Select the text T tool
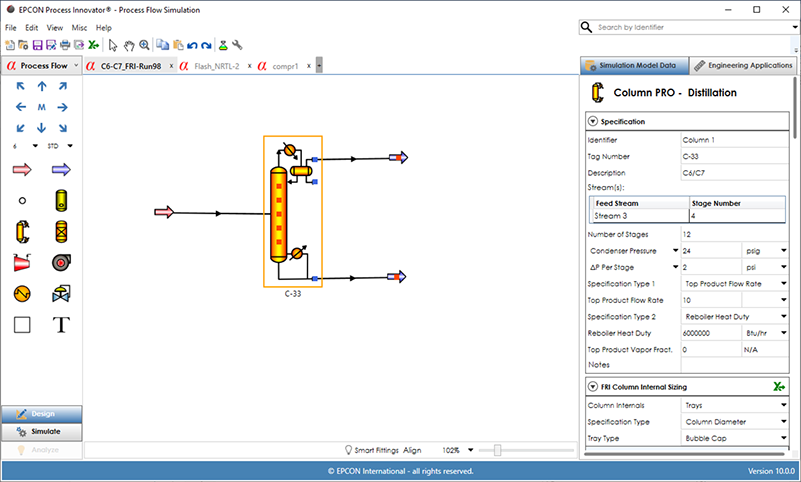 pyautogui.click(x=61, y=325)
